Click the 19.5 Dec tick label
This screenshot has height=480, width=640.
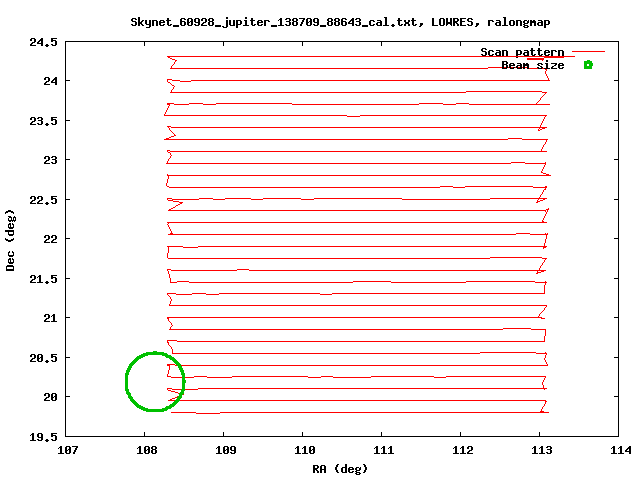(x=43, y=437)
